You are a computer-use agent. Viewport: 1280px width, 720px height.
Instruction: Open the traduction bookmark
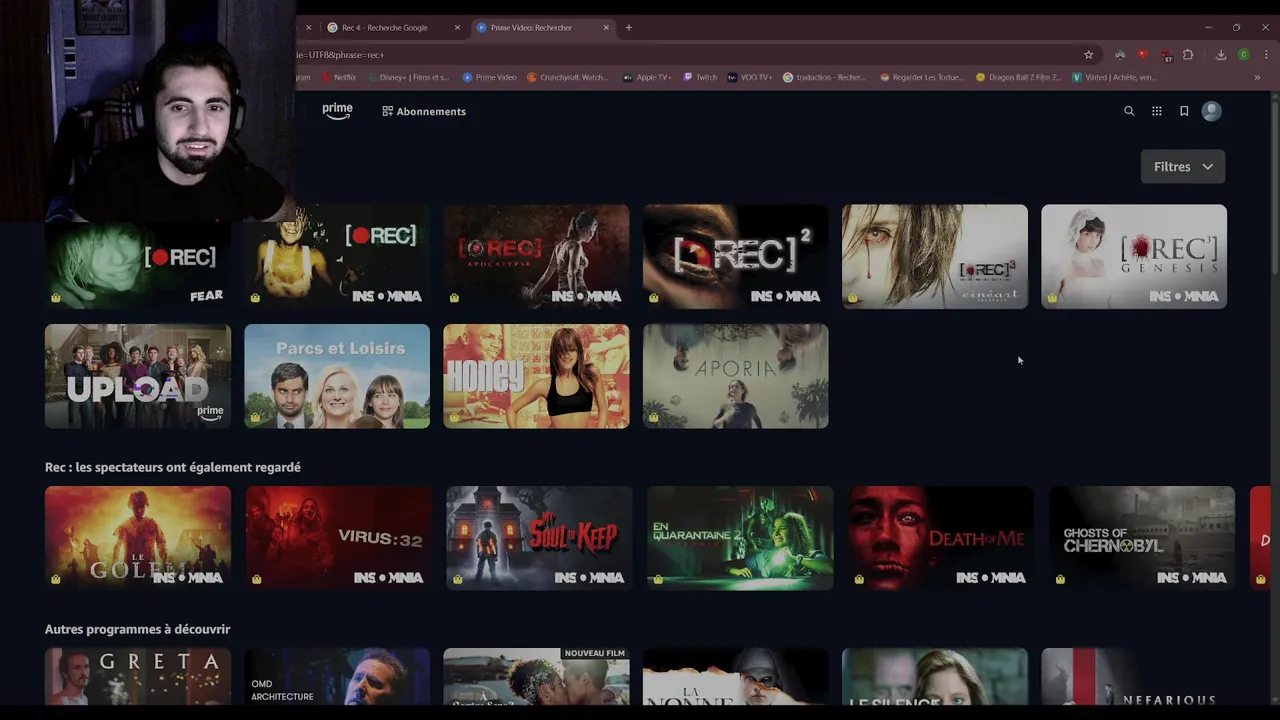click(825, 77)
